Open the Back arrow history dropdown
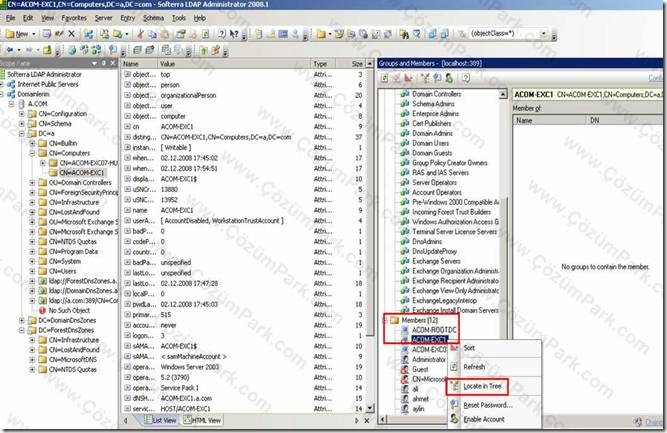The image size is (667, 433). tap(19, 50)
